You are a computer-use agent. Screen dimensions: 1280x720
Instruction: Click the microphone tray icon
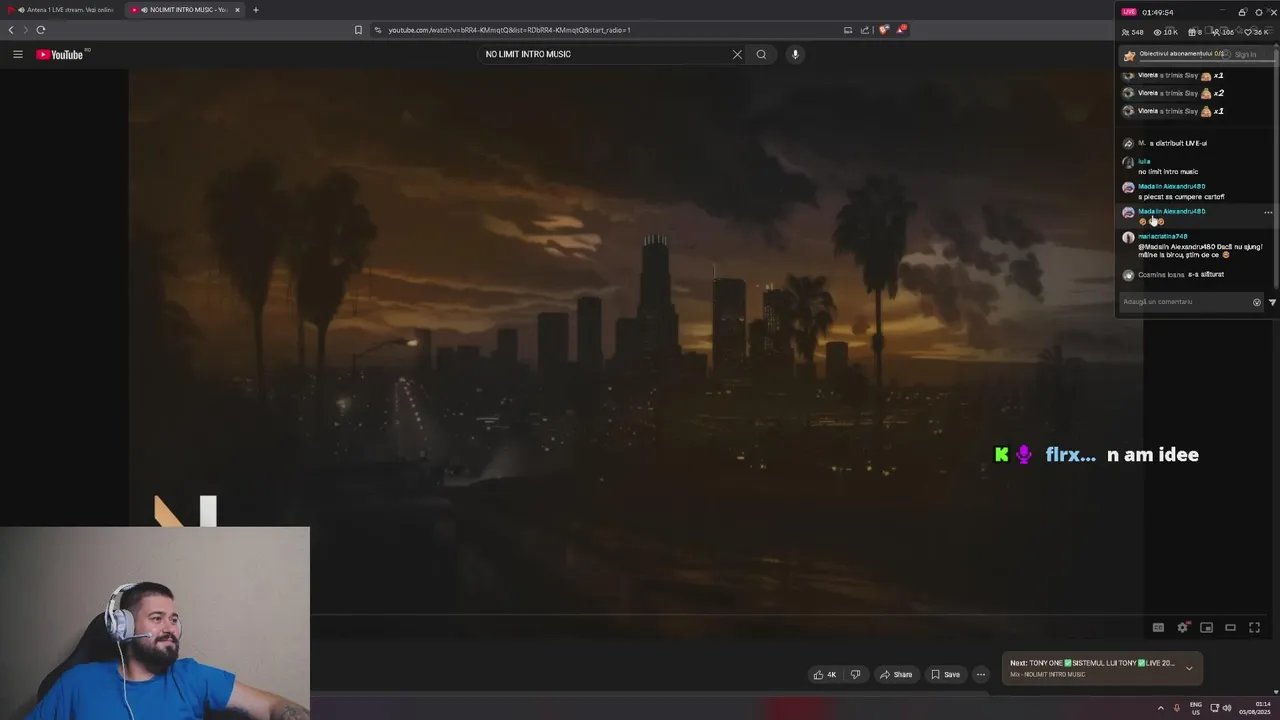[x=1177, y=708]
